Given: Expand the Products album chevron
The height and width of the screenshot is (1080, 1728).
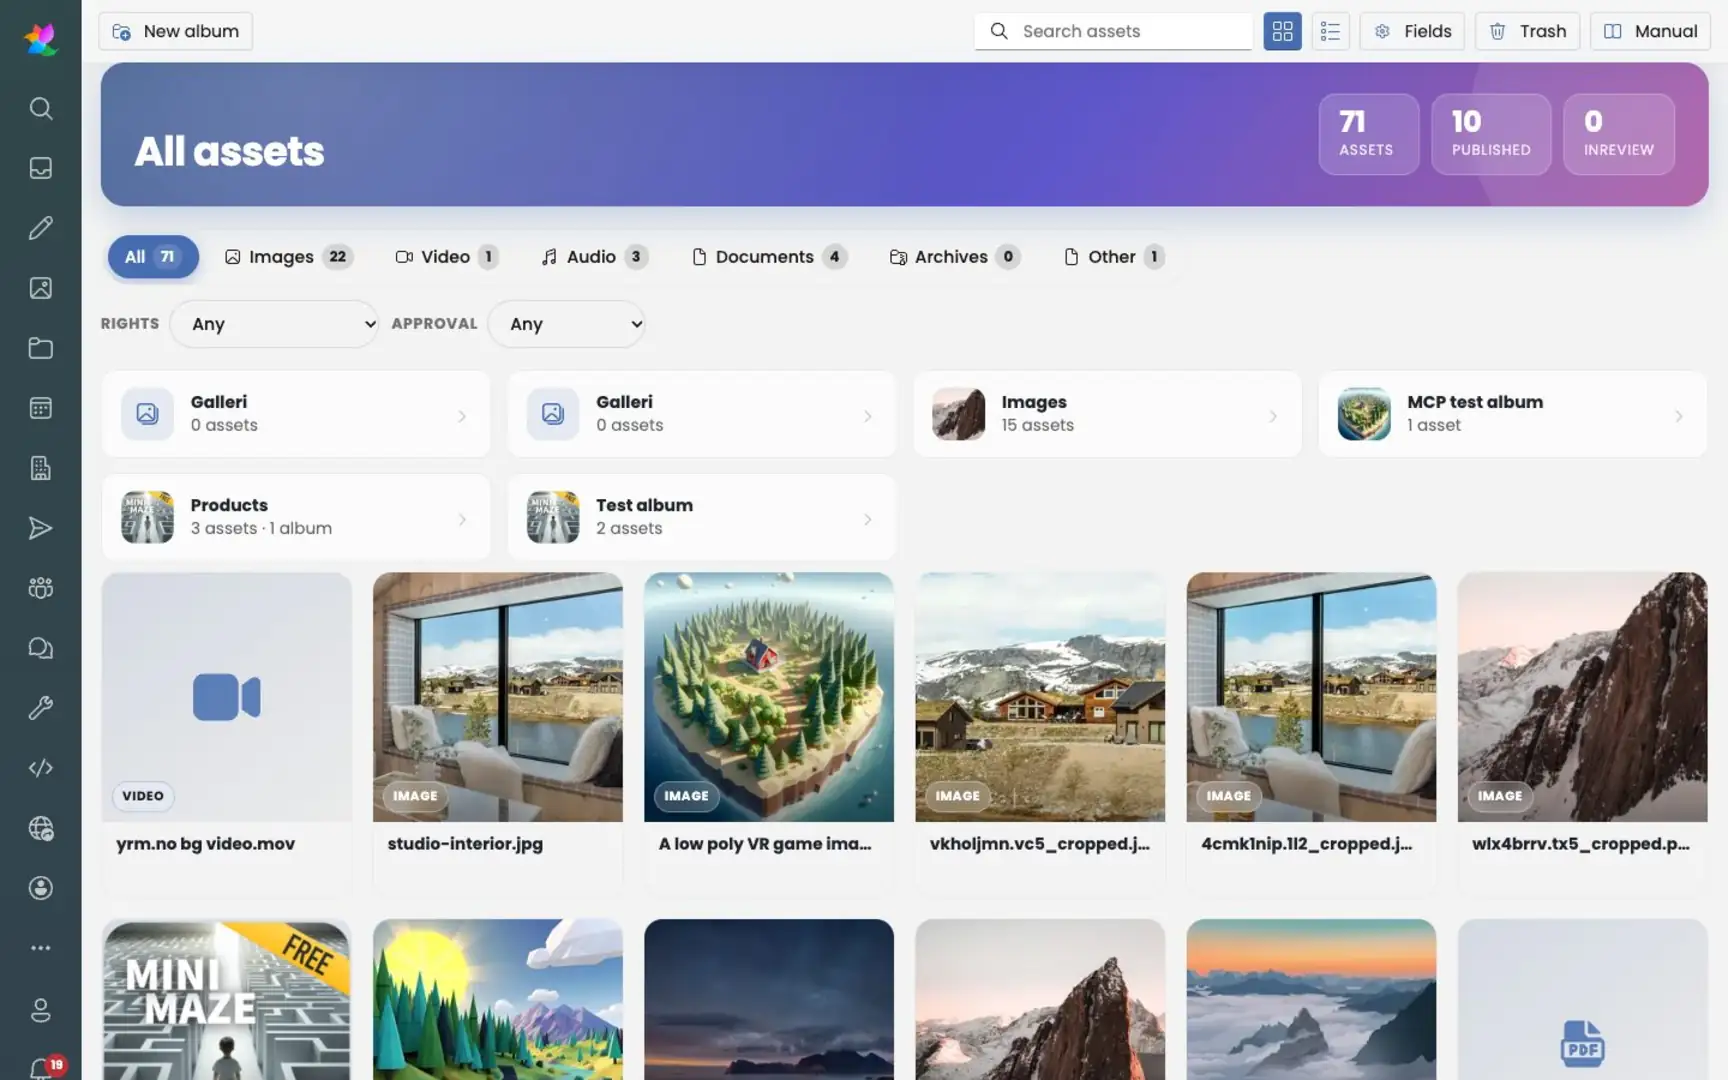Looking at the screenshot, I should pos(462,519).
